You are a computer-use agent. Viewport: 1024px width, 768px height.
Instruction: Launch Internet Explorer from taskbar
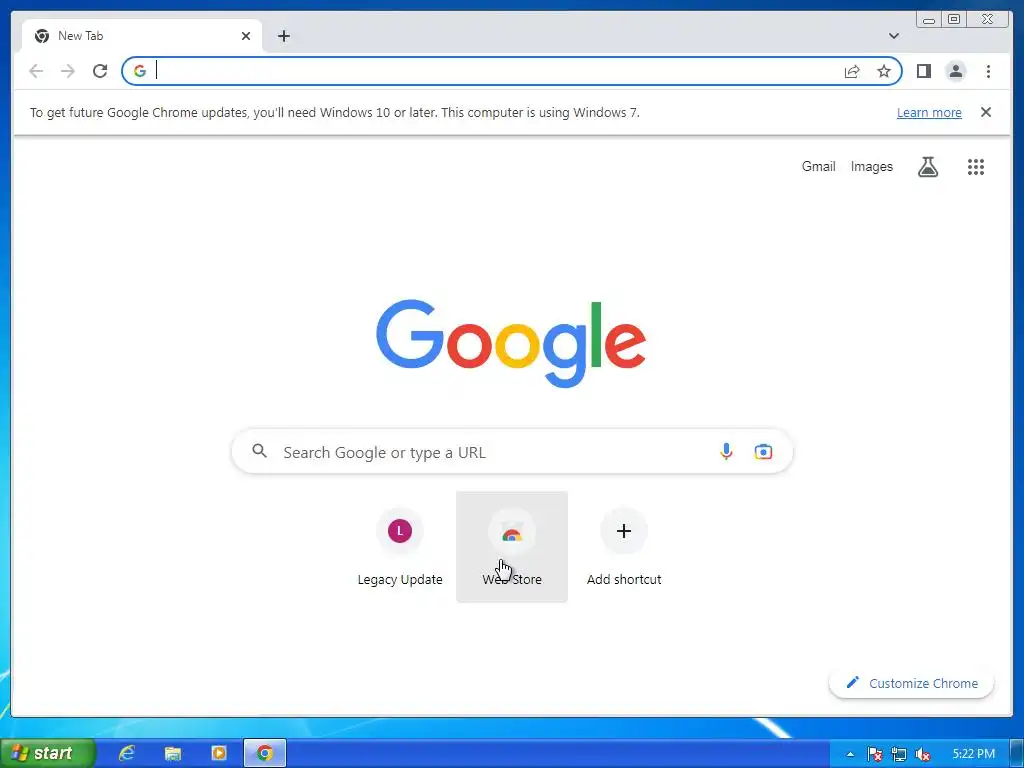click(126, 753)
